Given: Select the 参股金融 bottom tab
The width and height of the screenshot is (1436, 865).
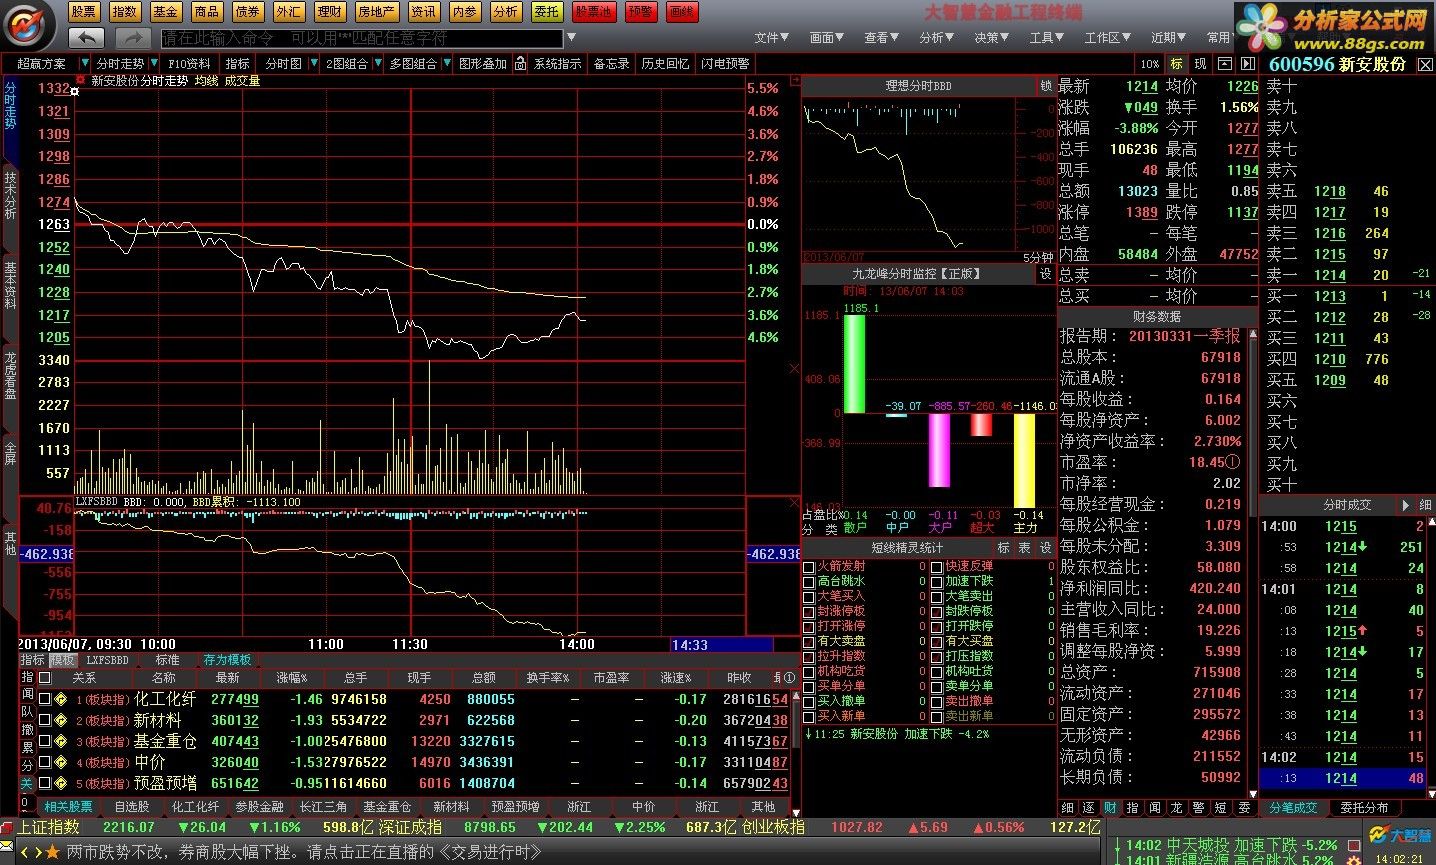Looking at the screenshot, I should (x=260, y=807).
